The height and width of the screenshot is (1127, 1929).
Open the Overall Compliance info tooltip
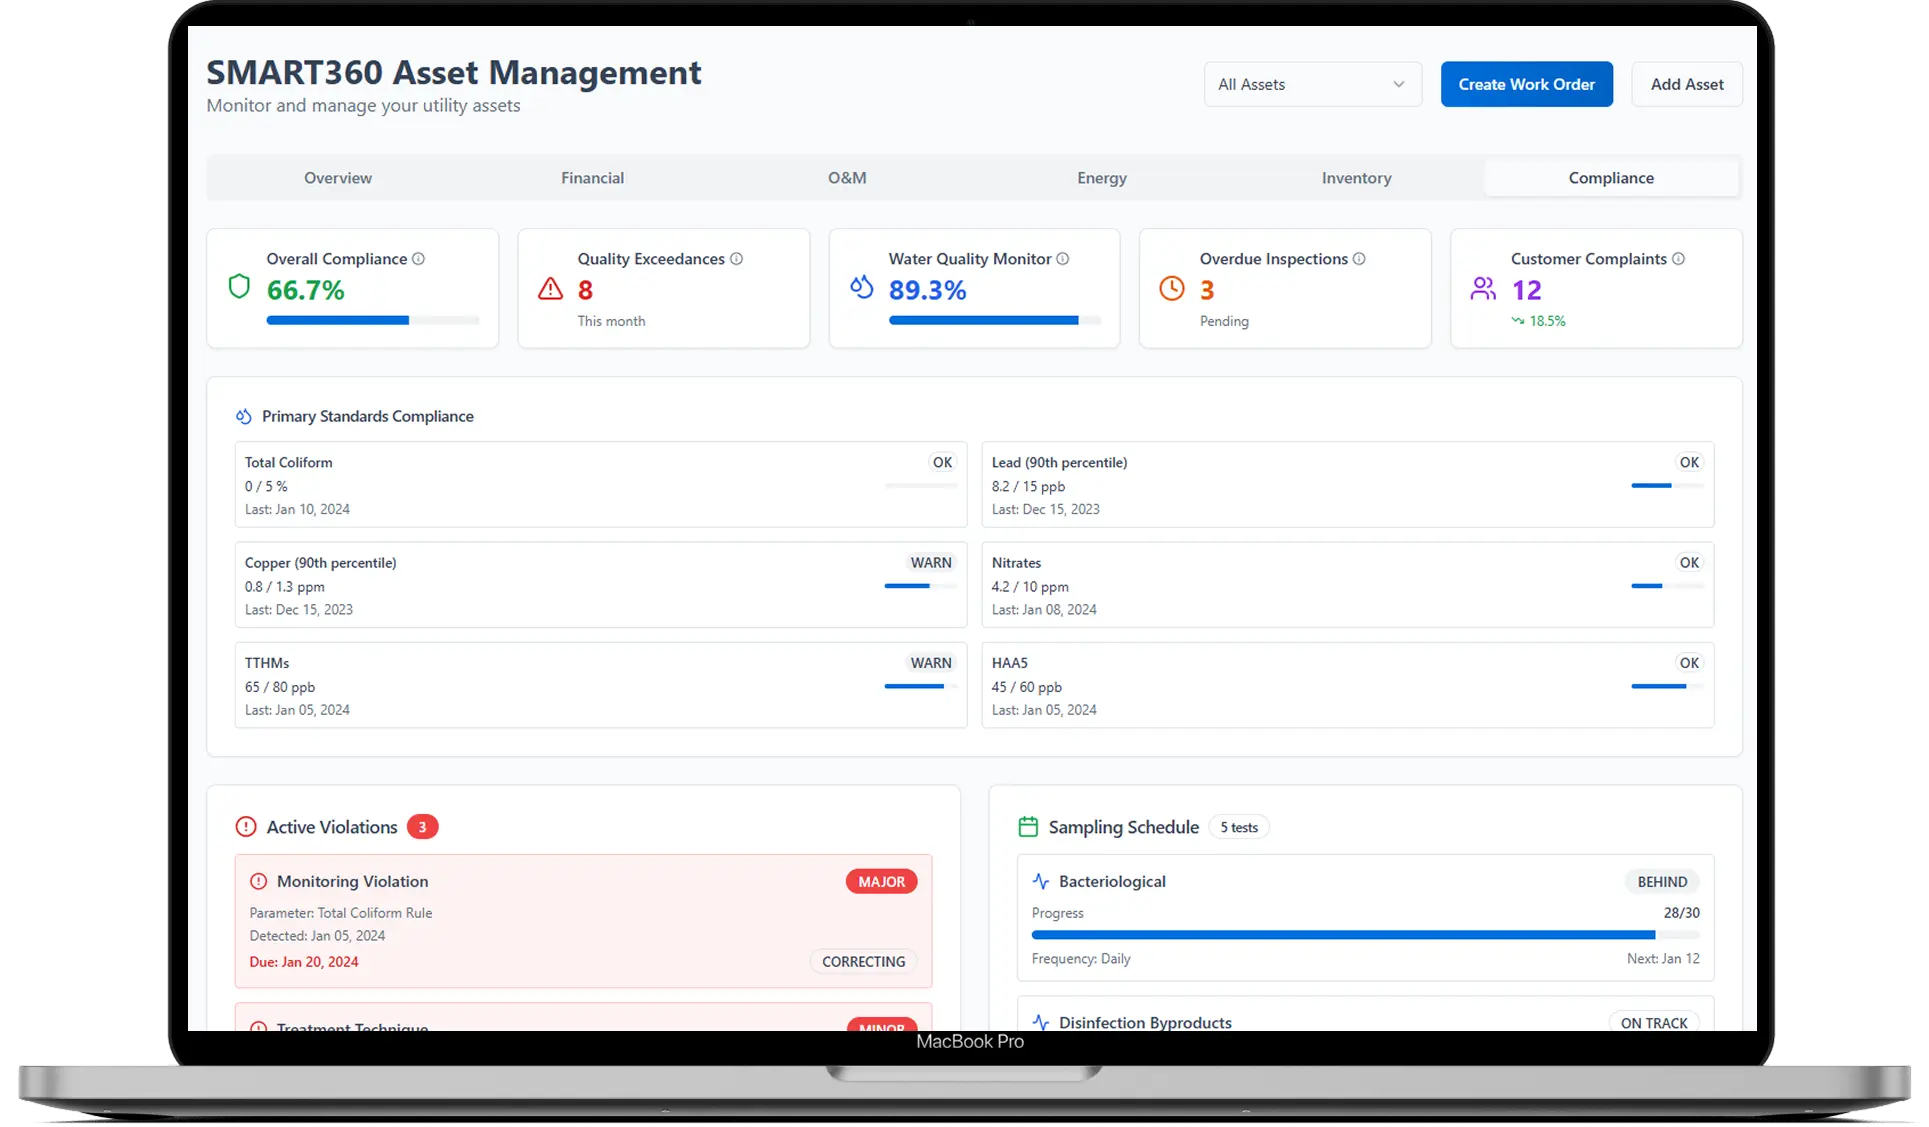[x=419, y=258]
